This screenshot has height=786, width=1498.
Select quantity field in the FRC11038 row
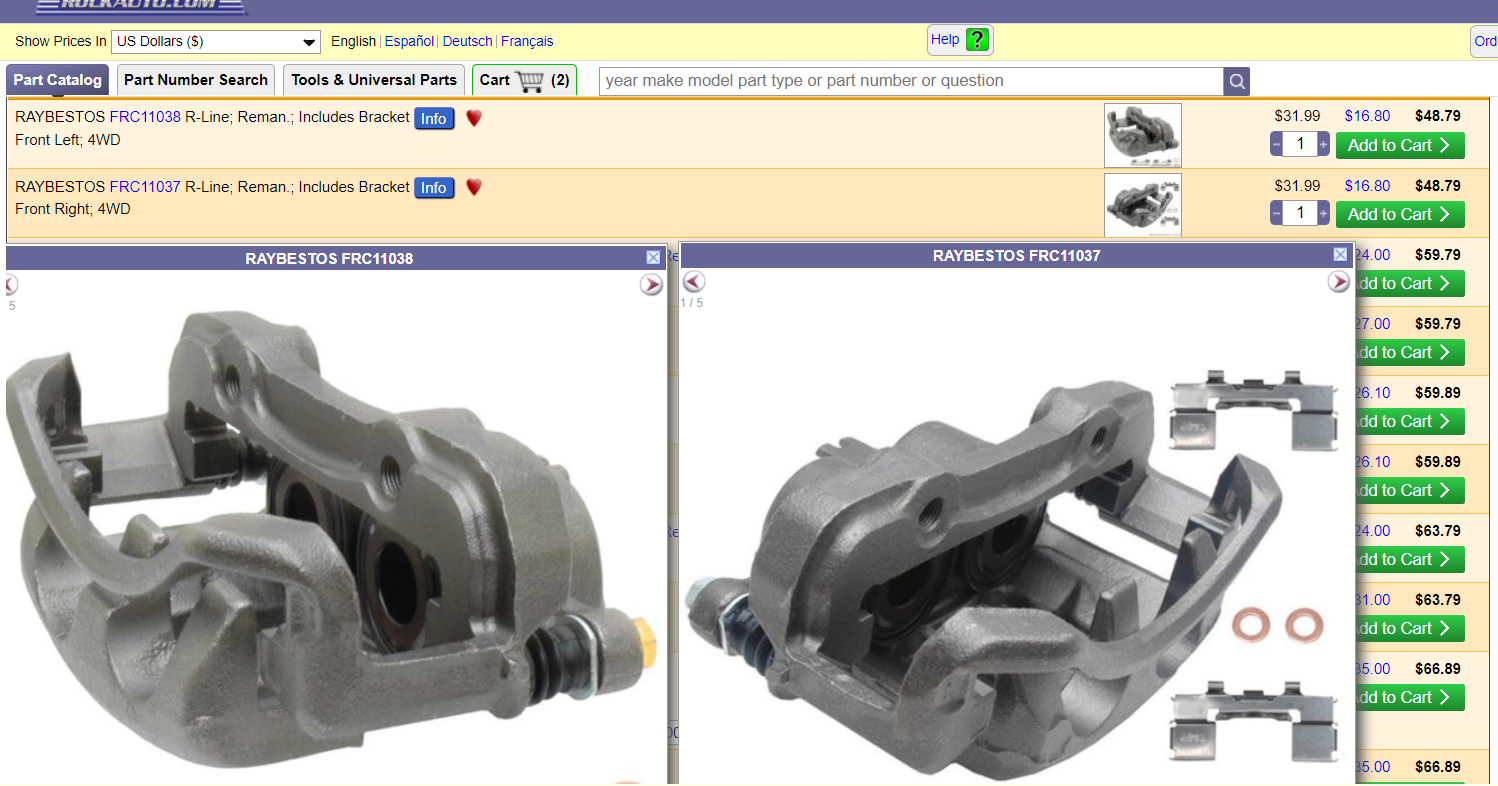point(1300,145)
